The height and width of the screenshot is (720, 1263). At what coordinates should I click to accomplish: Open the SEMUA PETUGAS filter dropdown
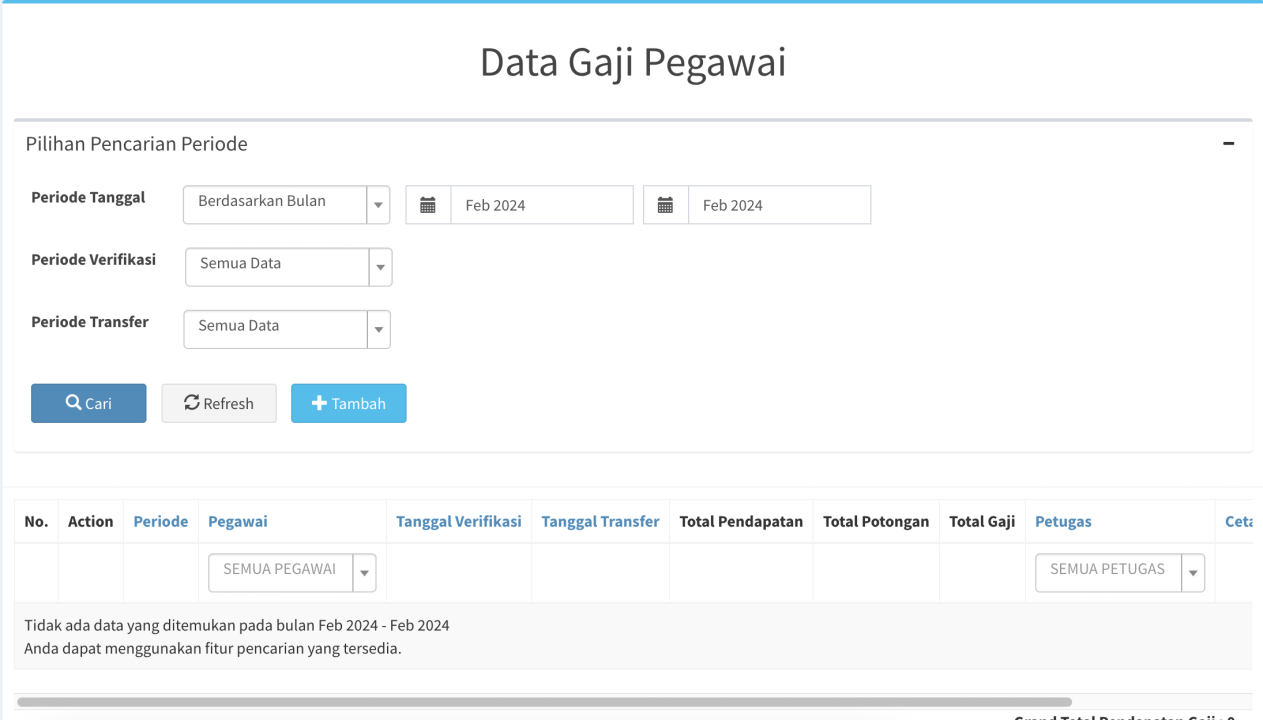(x=1120, y=572)
